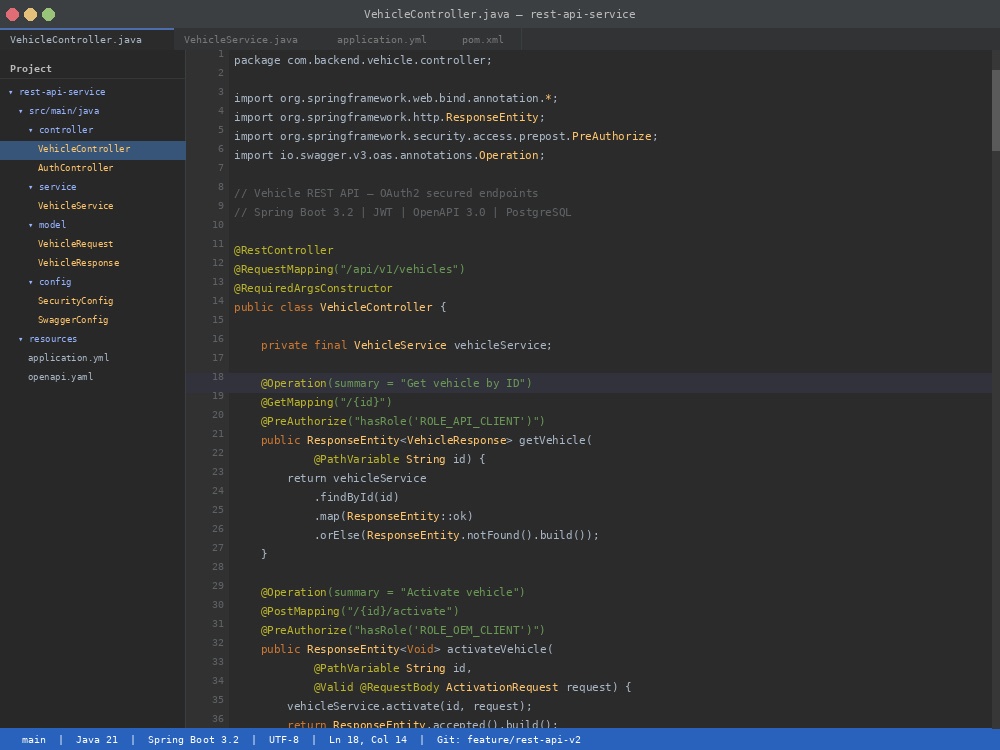This screenshot has height=750, width=1000.
Task: Click line number 29 in gutter
Action: (218, 586)
